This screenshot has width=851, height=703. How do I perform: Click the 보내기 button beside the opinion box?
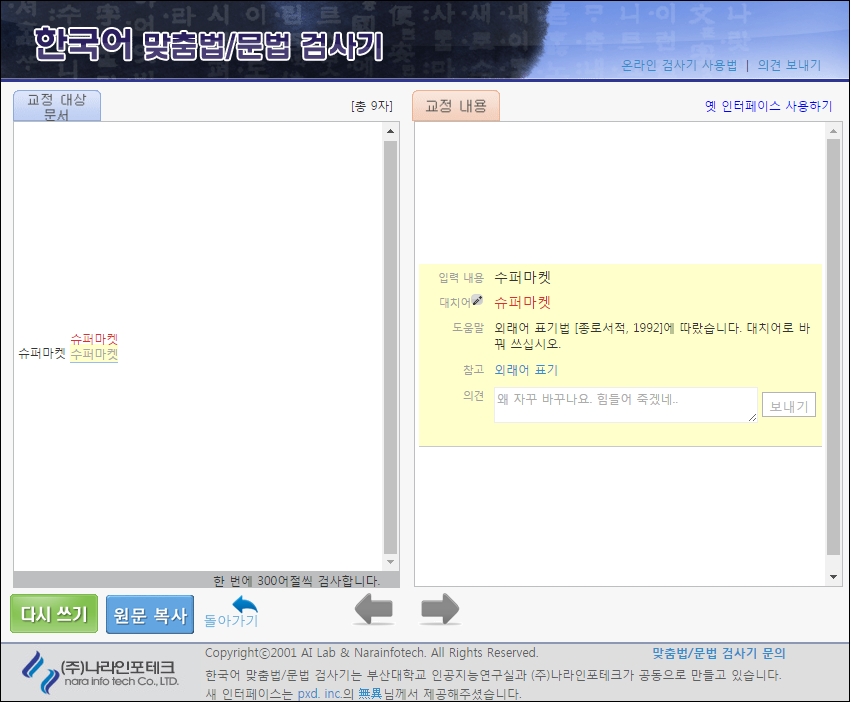(x=789, y=406)
